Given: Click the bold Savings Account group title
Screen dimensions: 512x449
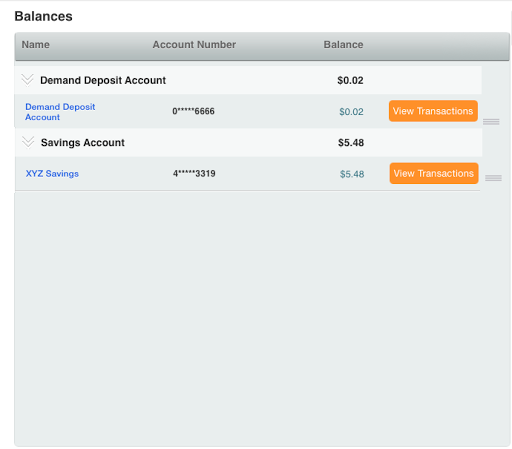Looking at the screenshot, I should (x=83, y=143).
